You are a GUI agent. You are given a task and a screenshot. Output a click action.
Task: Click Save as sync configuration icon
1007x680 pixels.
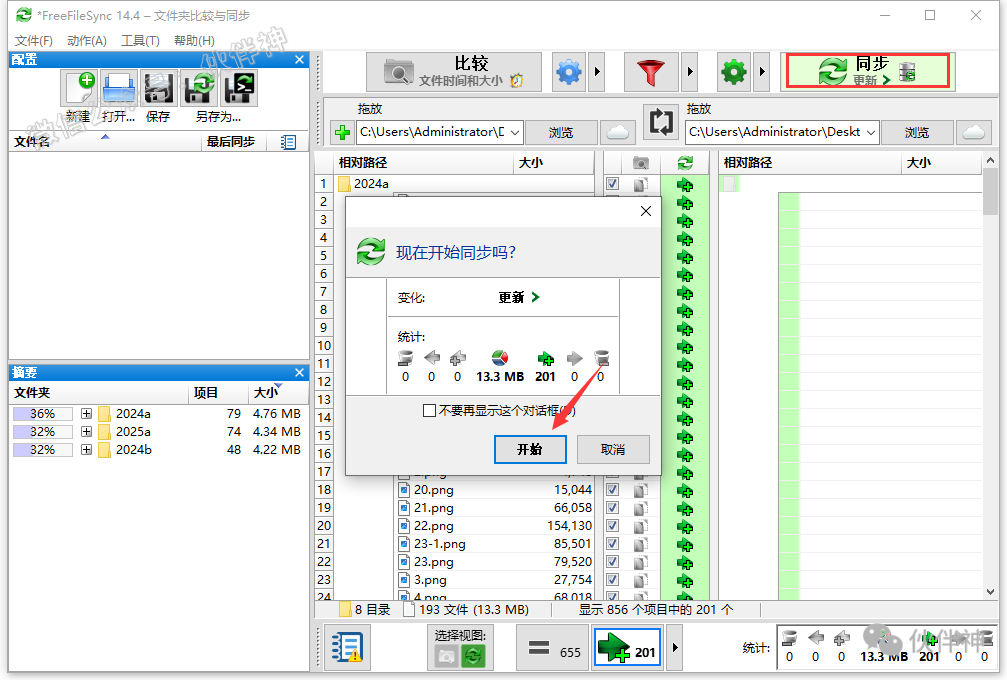(199, 88)
